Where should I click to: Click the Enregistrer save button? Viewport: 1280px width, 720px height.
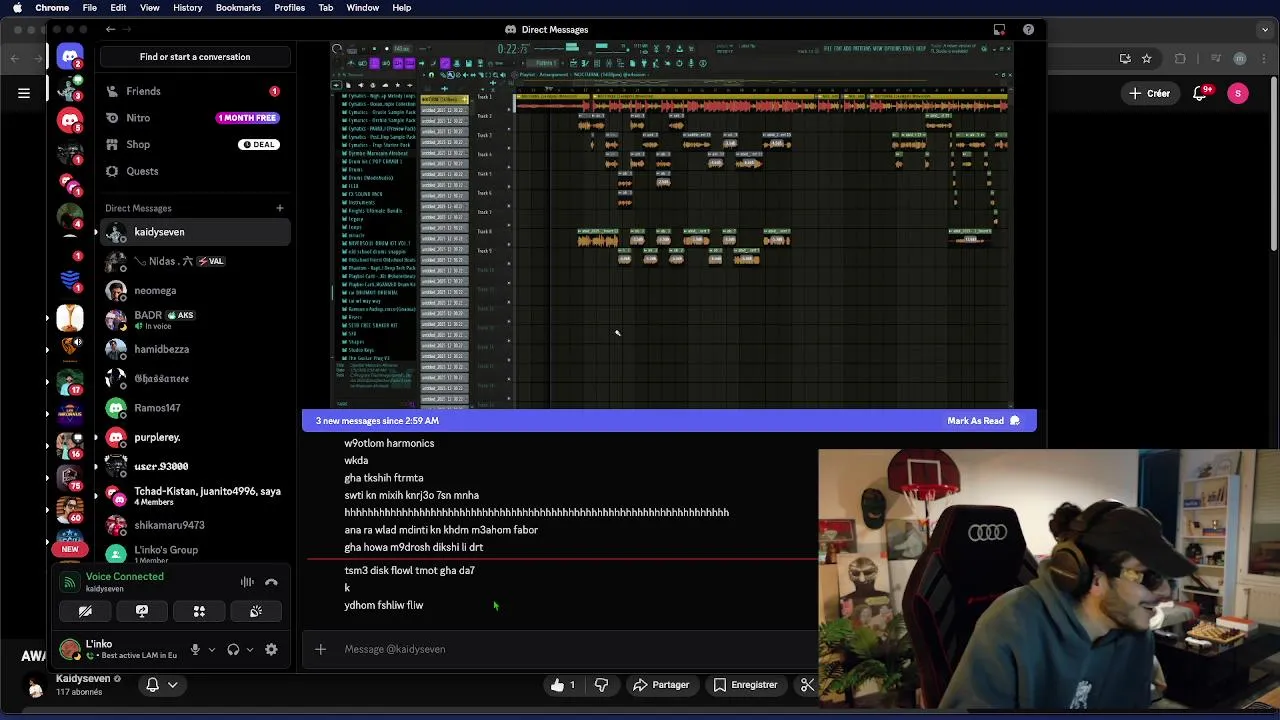(745, 685)
